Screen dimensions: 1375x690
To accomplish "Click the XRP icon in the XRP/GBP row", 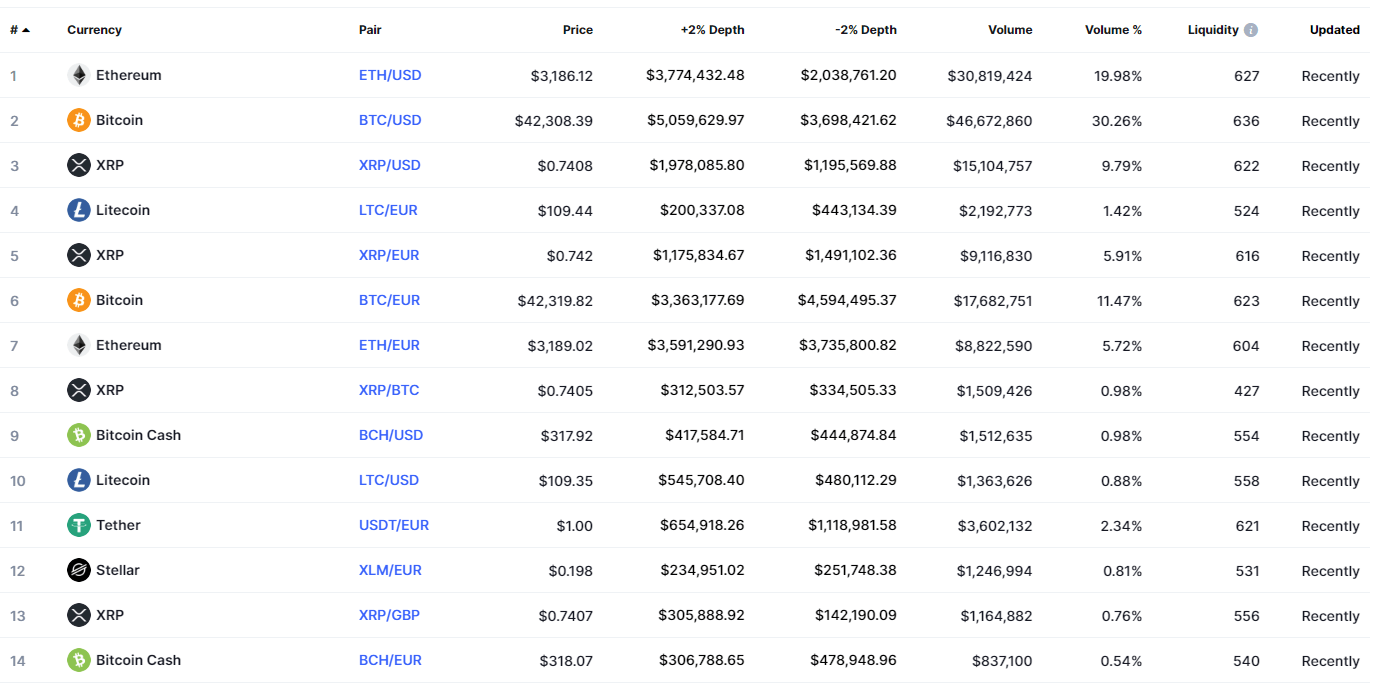I will pyautogui.click(x=78, y=615).
